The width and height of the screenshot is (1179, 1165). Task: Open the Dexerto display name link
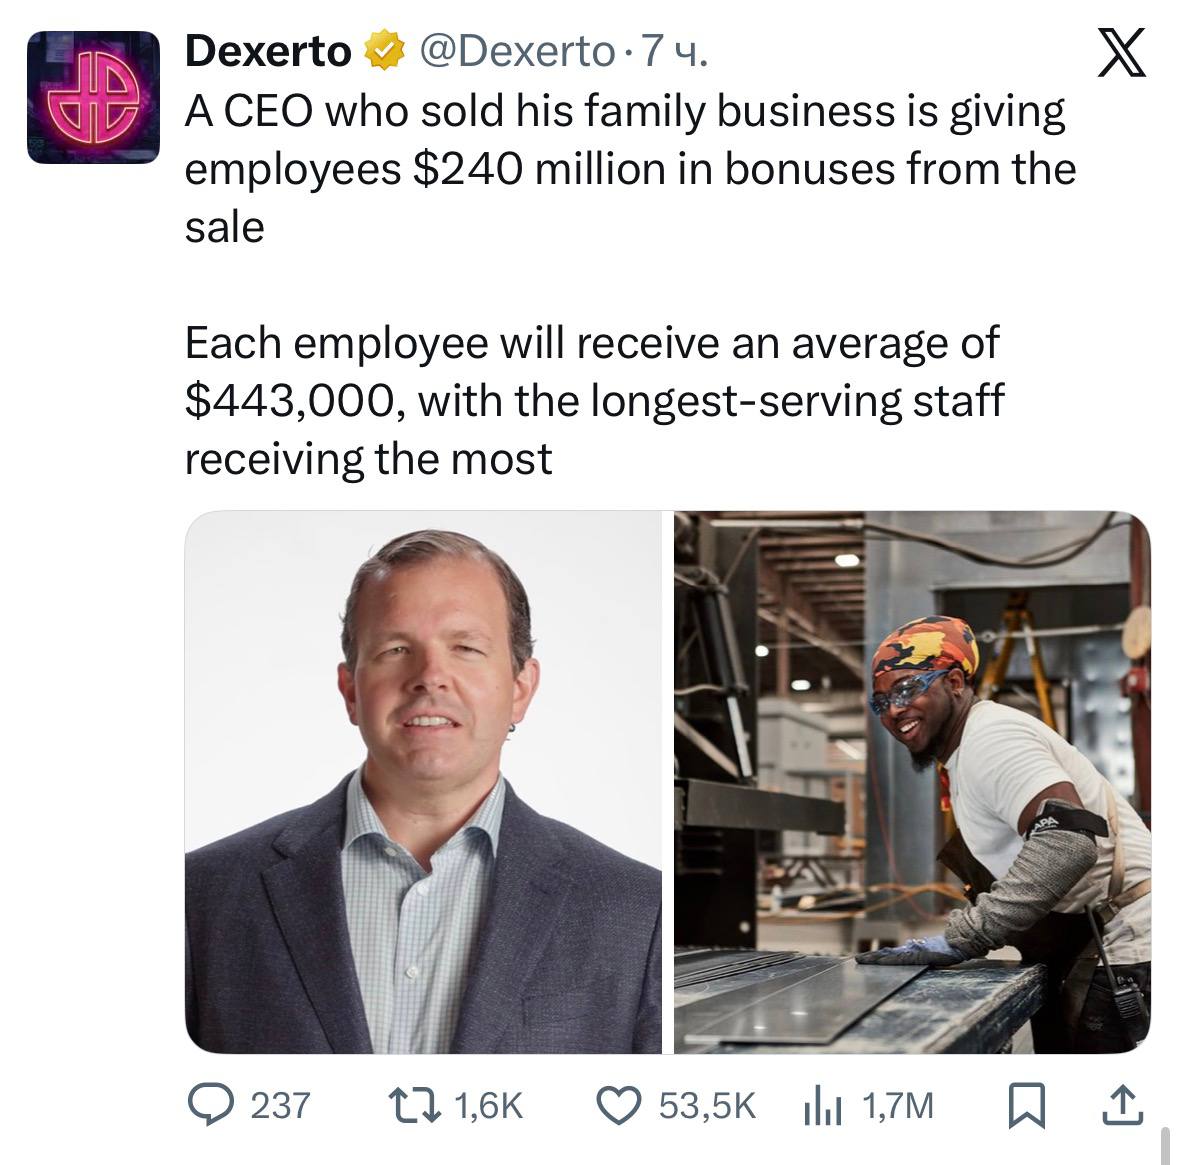[x=268, y=51]
